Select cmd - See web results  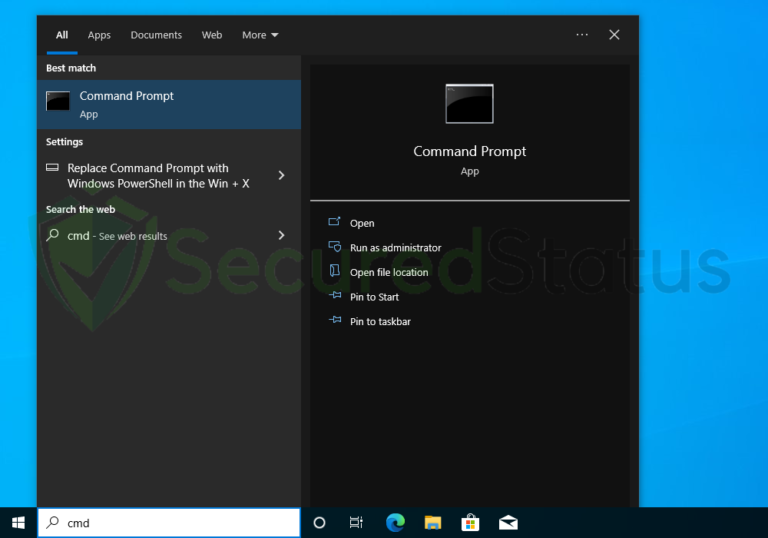169,236
